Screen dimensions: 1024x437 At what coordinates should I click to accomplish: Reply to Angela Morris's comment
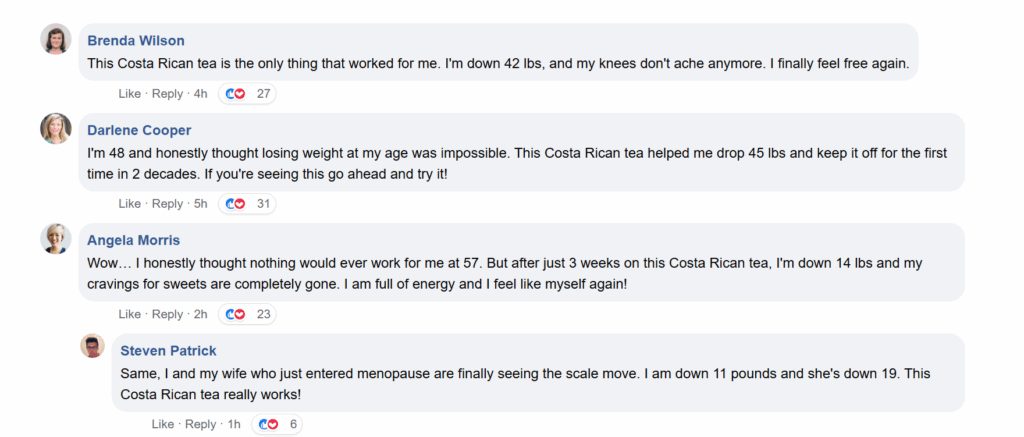point(167,314)
